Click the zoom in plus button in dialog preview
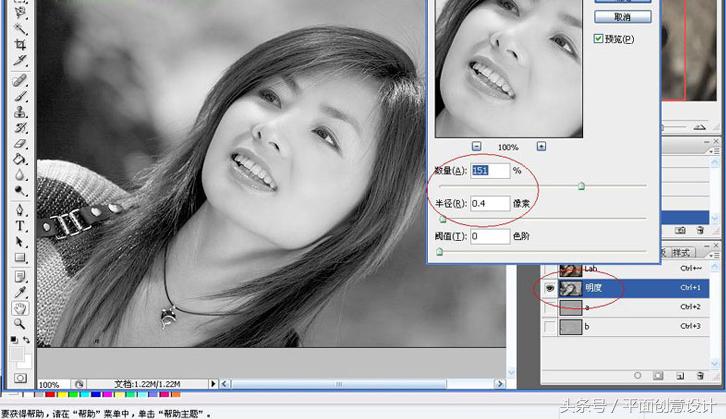This screenshot has height=419, width=726. (541, 146)
